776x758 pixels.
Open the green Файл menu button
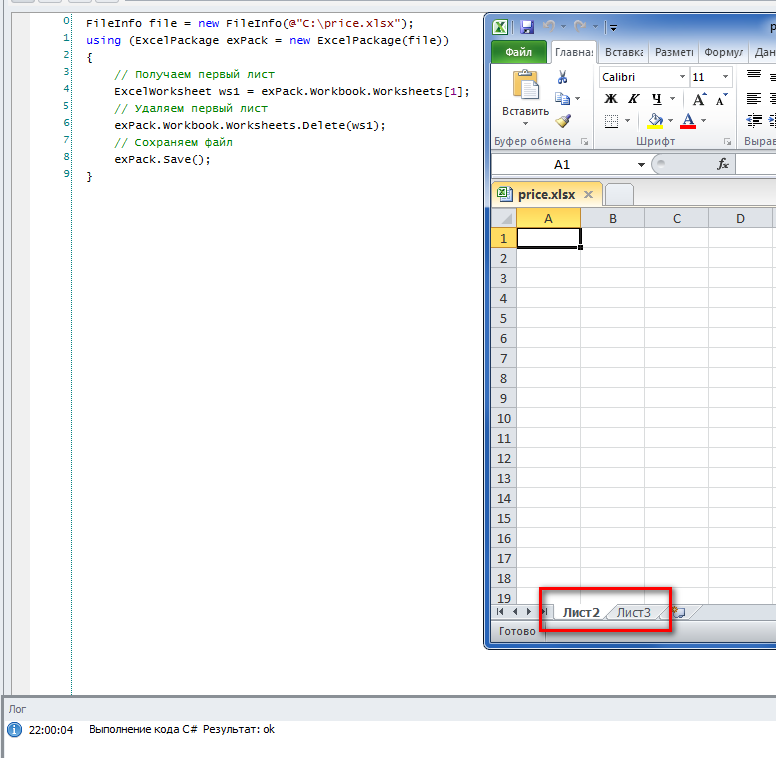coord(519,52)
